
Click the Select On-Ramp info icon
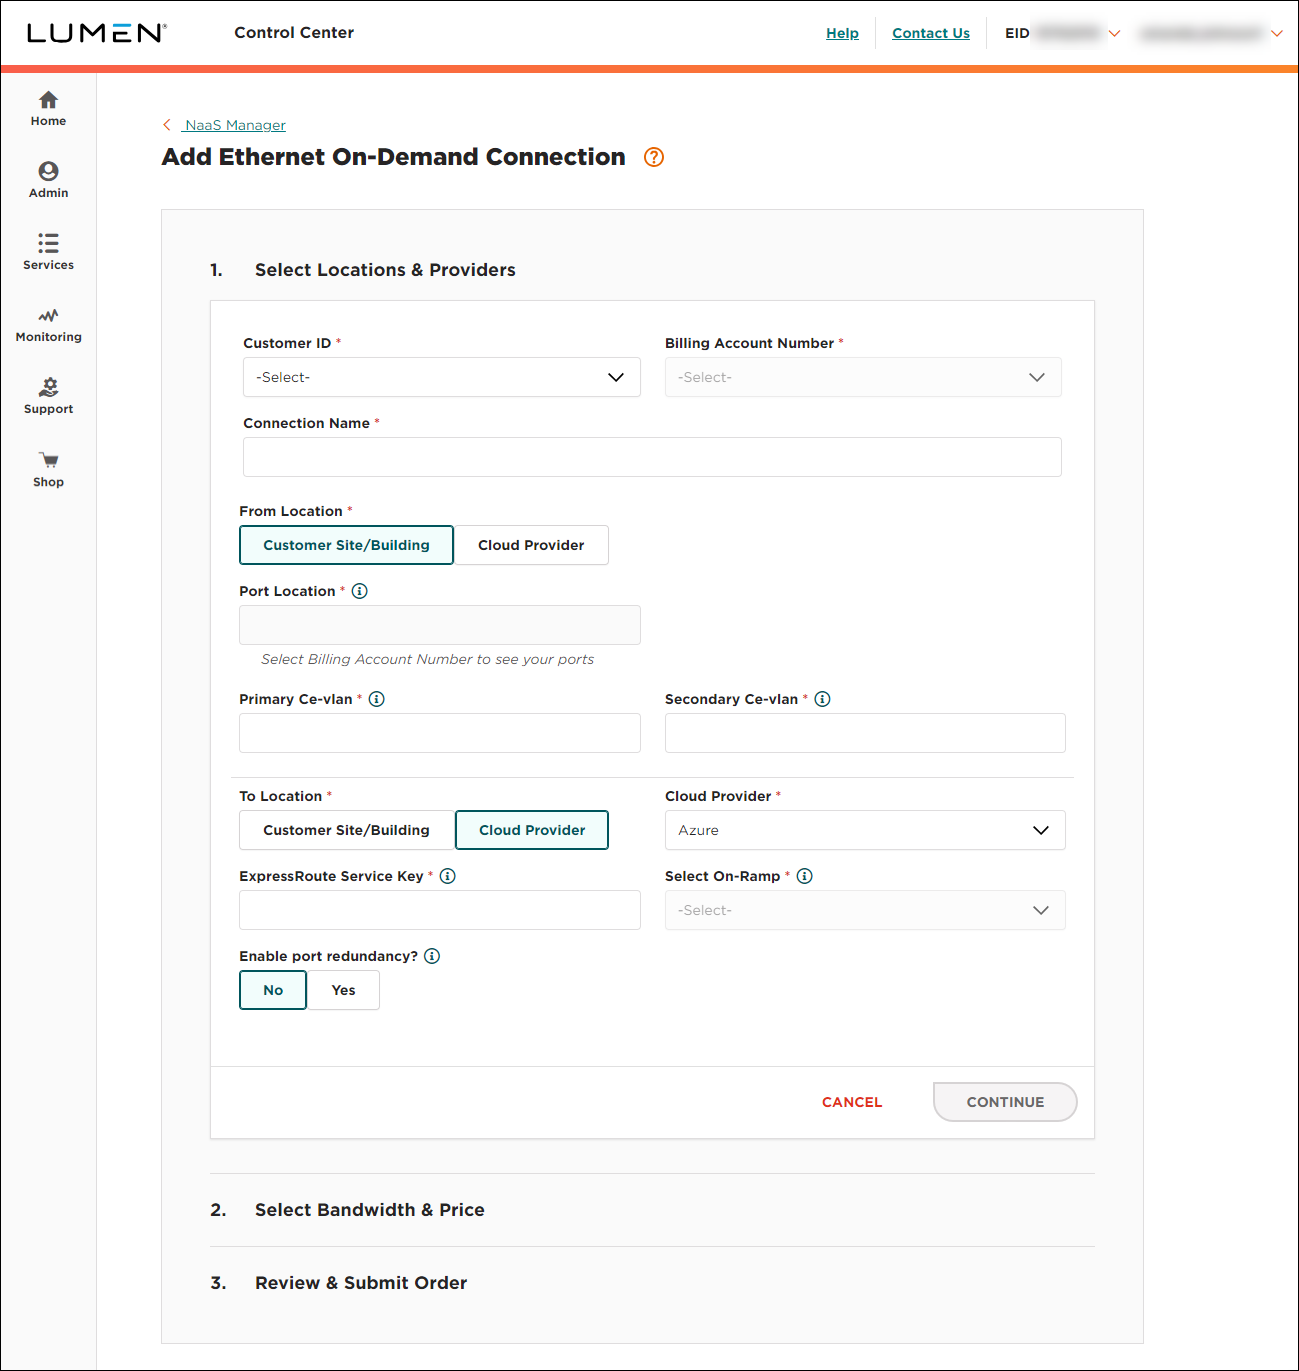pyautogui.click(x=805, y=876)
